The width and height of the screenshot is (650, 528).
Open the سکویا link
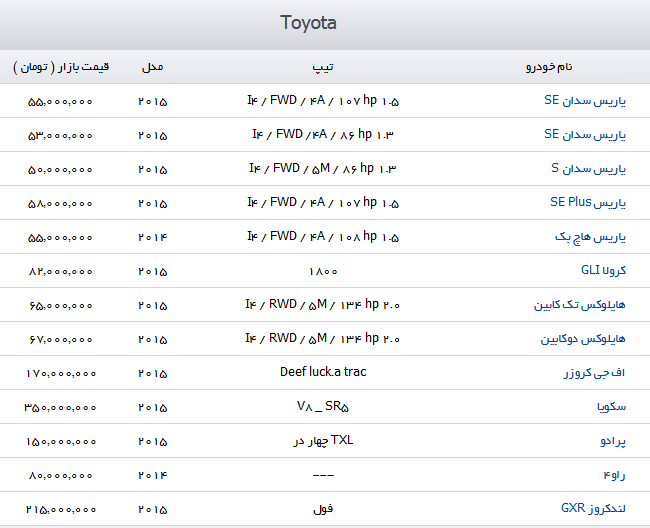click(x=611, y=407)
